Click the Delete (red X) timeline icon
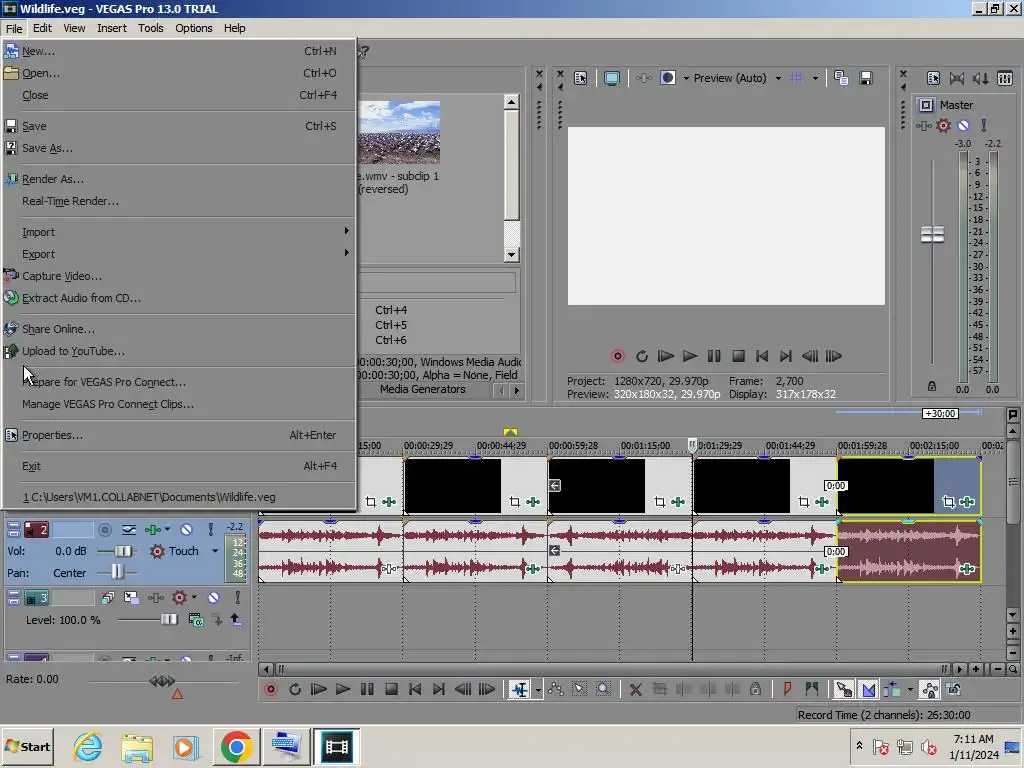The height and width of the screenshot is (768, 1024). pos(635,690)
